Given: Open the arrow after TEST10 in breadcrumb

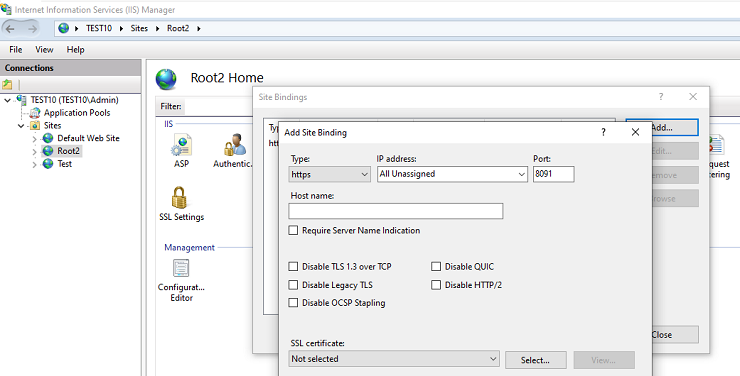Looking at the screenshot, I should pos(121,28).
